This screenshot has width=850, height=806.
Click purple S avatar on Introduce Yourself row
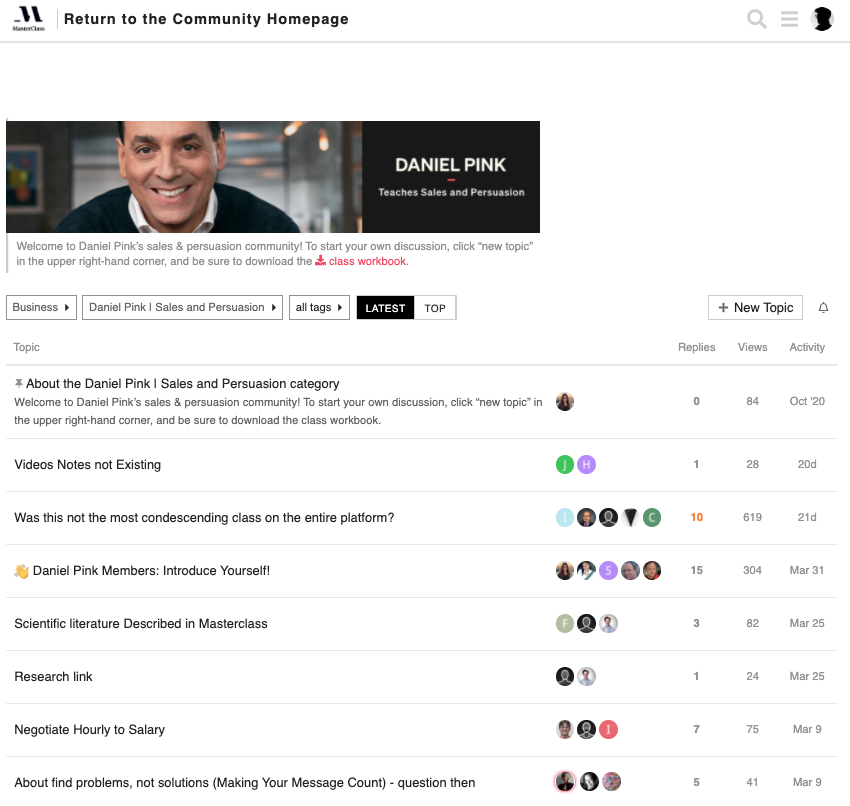pyautogui.click(x=608, y=570)
